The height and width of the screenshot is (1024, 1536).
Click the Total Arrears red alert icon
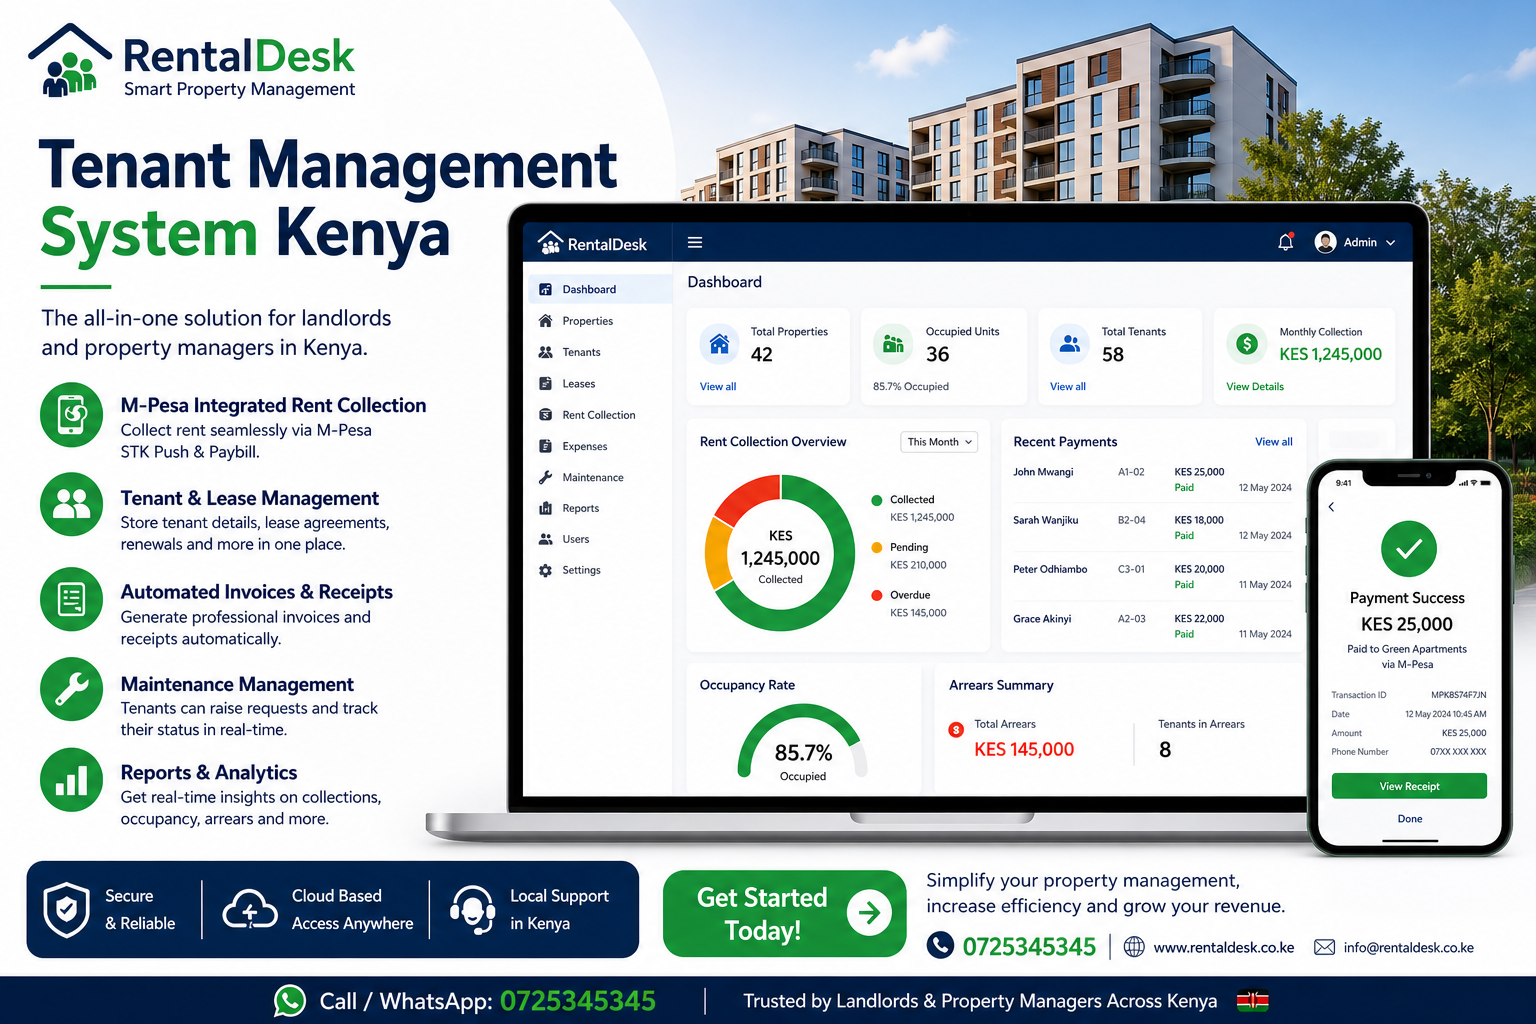956,730
